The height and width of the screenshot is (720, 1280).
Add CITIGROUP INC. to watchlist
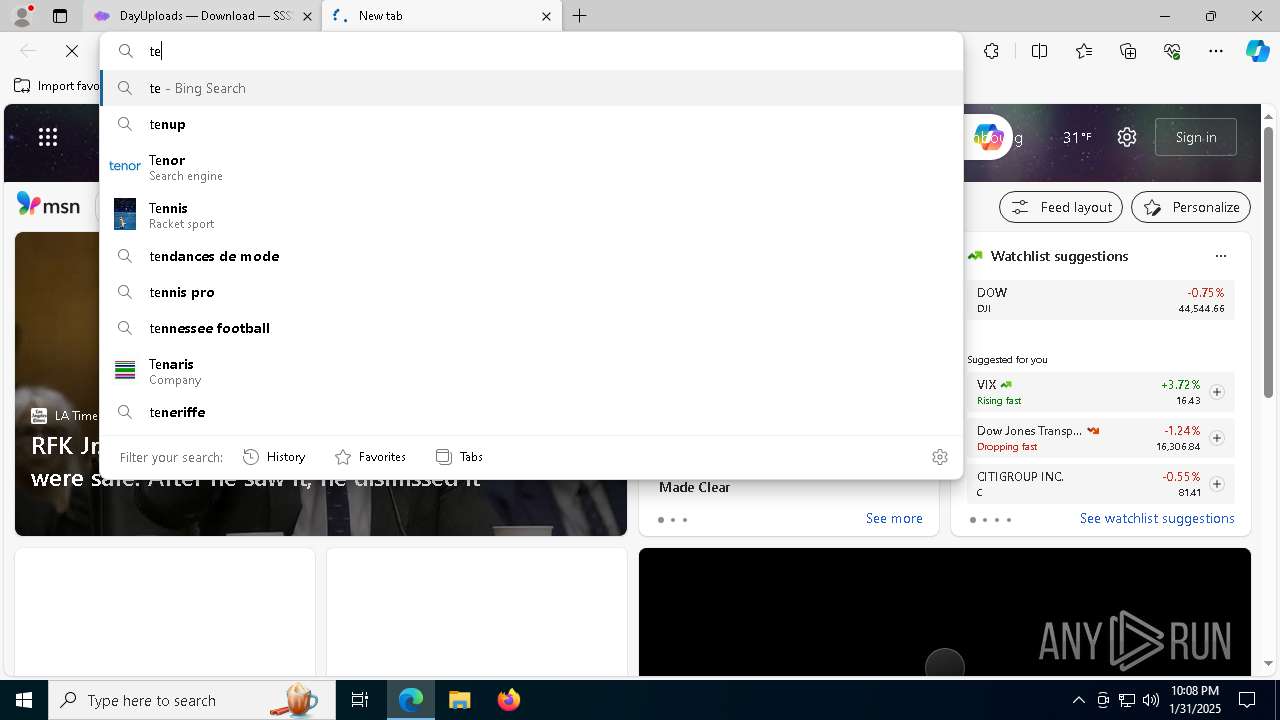(x=1217, y=484)
